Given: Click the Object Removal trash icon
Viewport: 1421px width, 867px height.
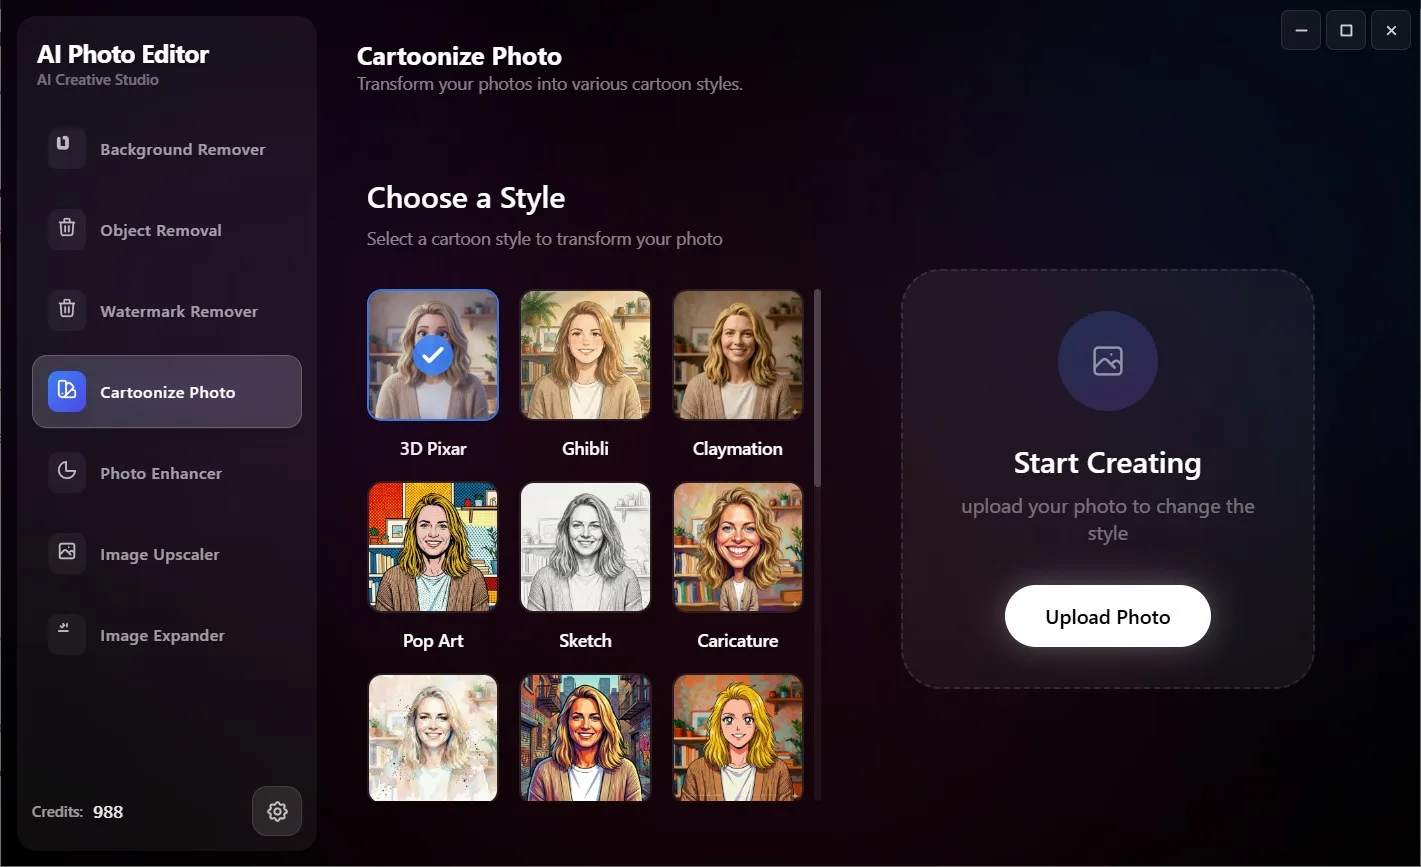Looking at the screenshot, I should 67,230.
